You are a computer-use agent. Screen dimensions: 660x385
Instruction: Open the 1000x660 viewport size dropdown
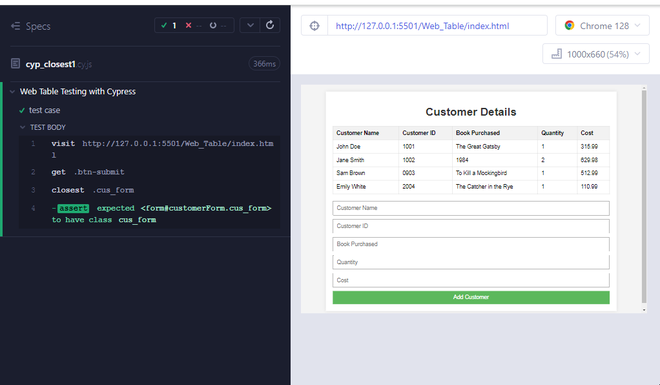[596, 54]
